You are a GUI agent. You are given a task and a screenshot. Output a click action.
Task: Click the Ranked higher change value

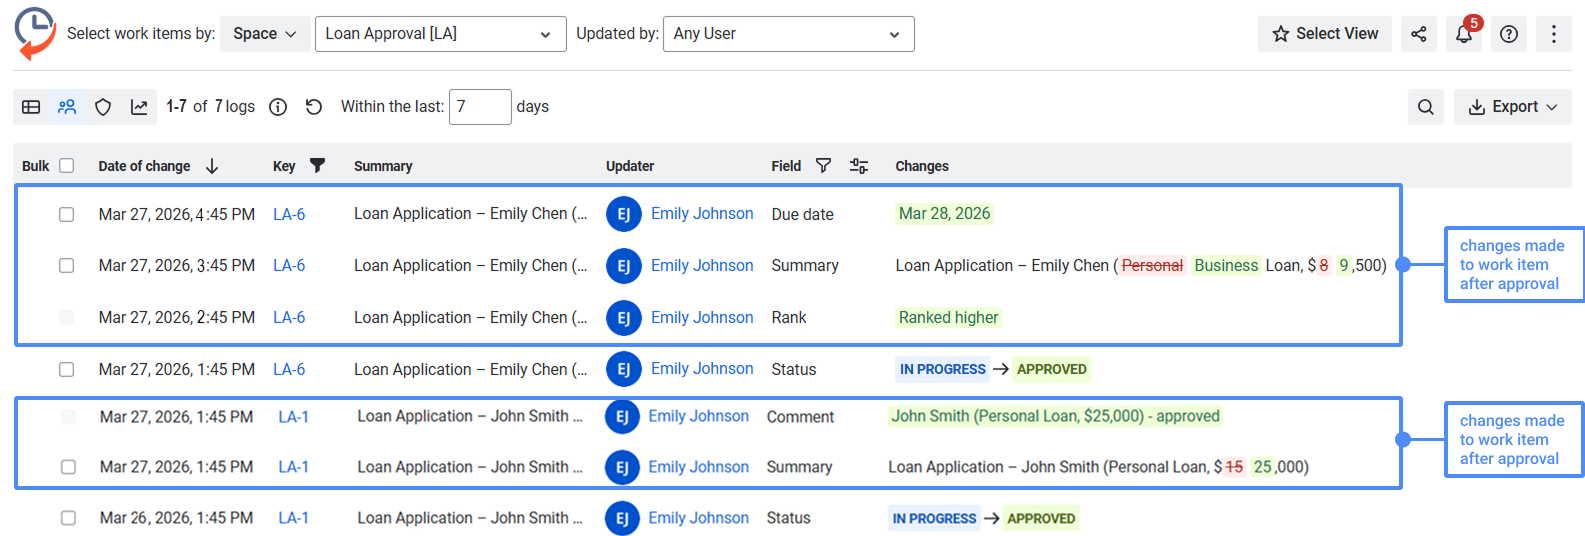(948, 318)
